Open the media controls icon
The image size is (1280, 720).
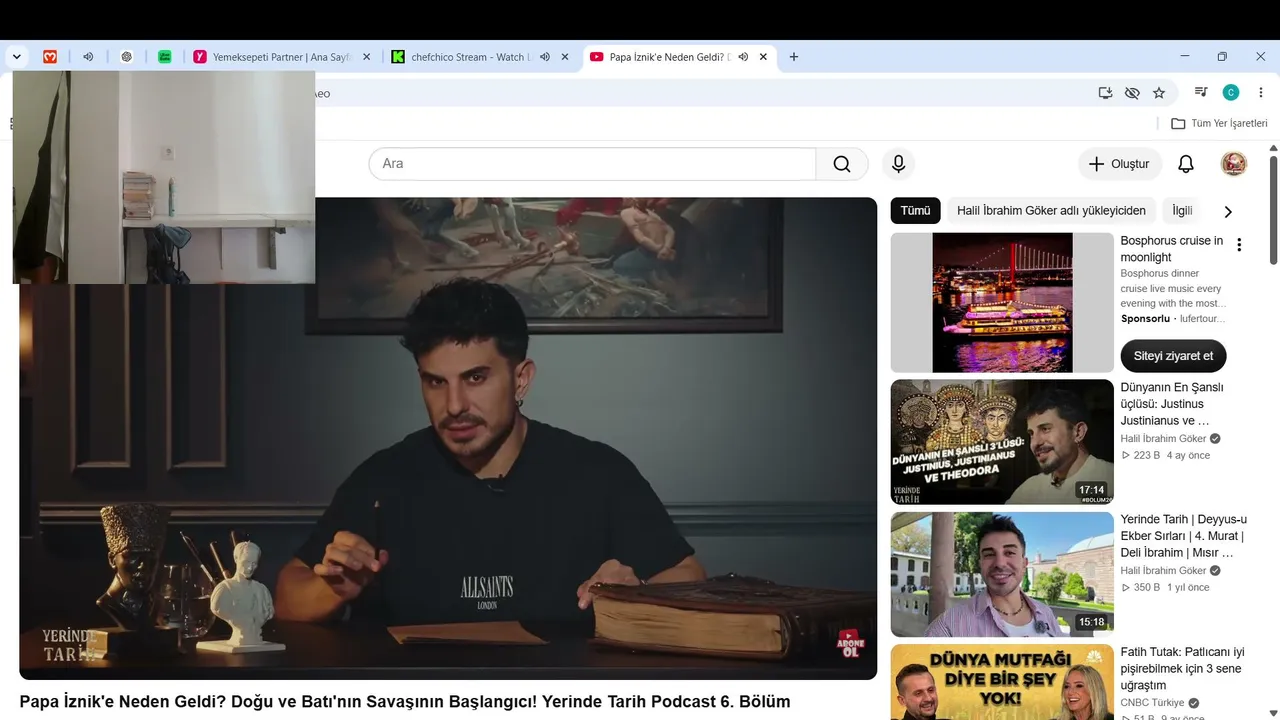[1201, 93]
